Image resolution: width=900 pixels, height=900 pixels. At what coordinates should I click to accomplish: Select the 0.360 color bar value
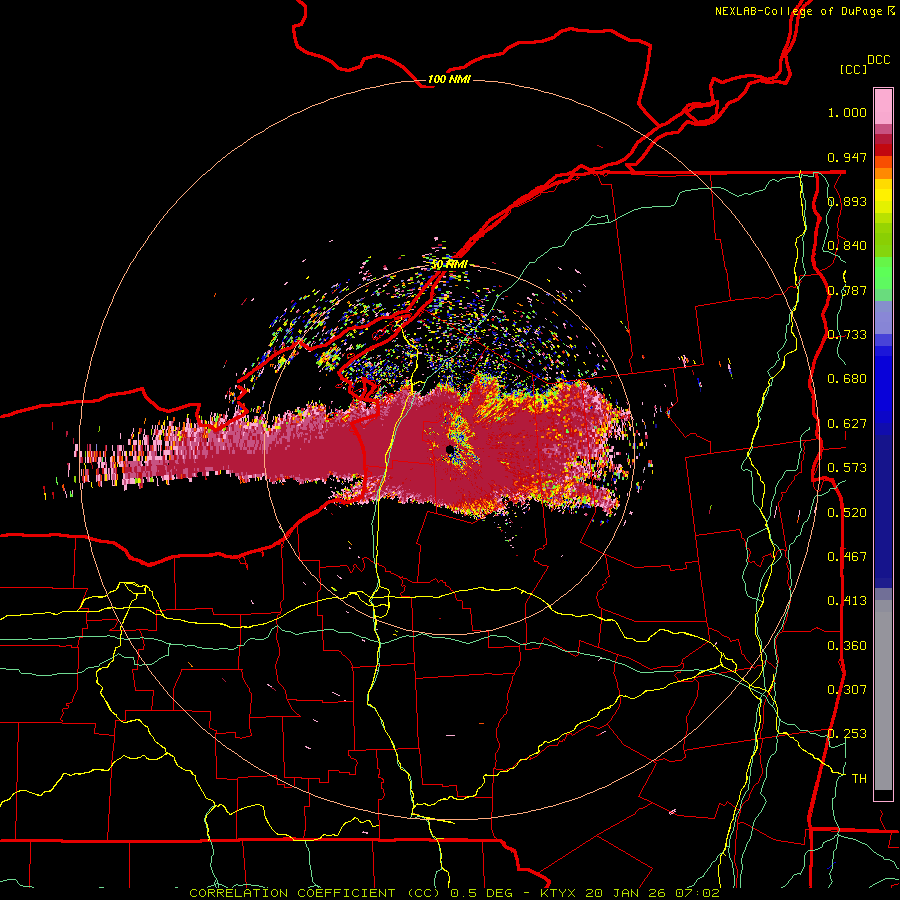click(x=847, y=646)
